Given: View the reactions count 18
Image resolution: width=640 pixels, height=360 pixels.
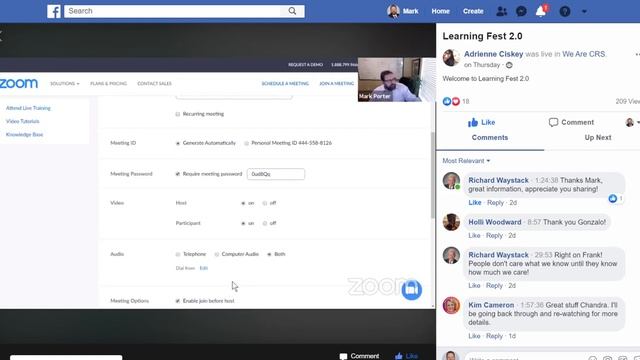Looking at the screenshot, I should [465, 101].
